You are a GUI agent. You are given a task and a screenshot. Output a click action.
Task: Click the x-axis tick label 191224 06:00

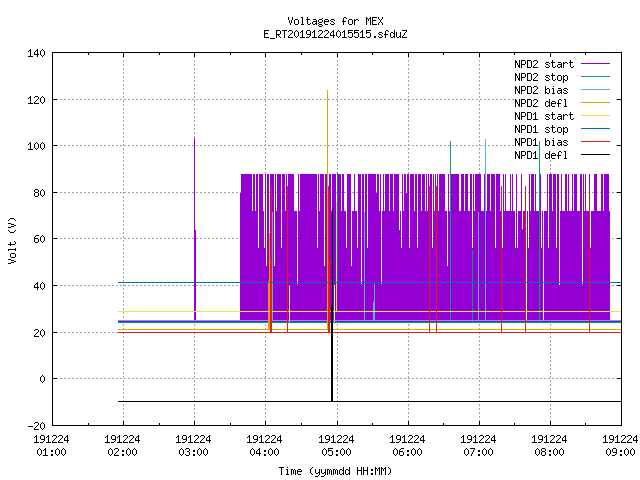click(407, 446)
